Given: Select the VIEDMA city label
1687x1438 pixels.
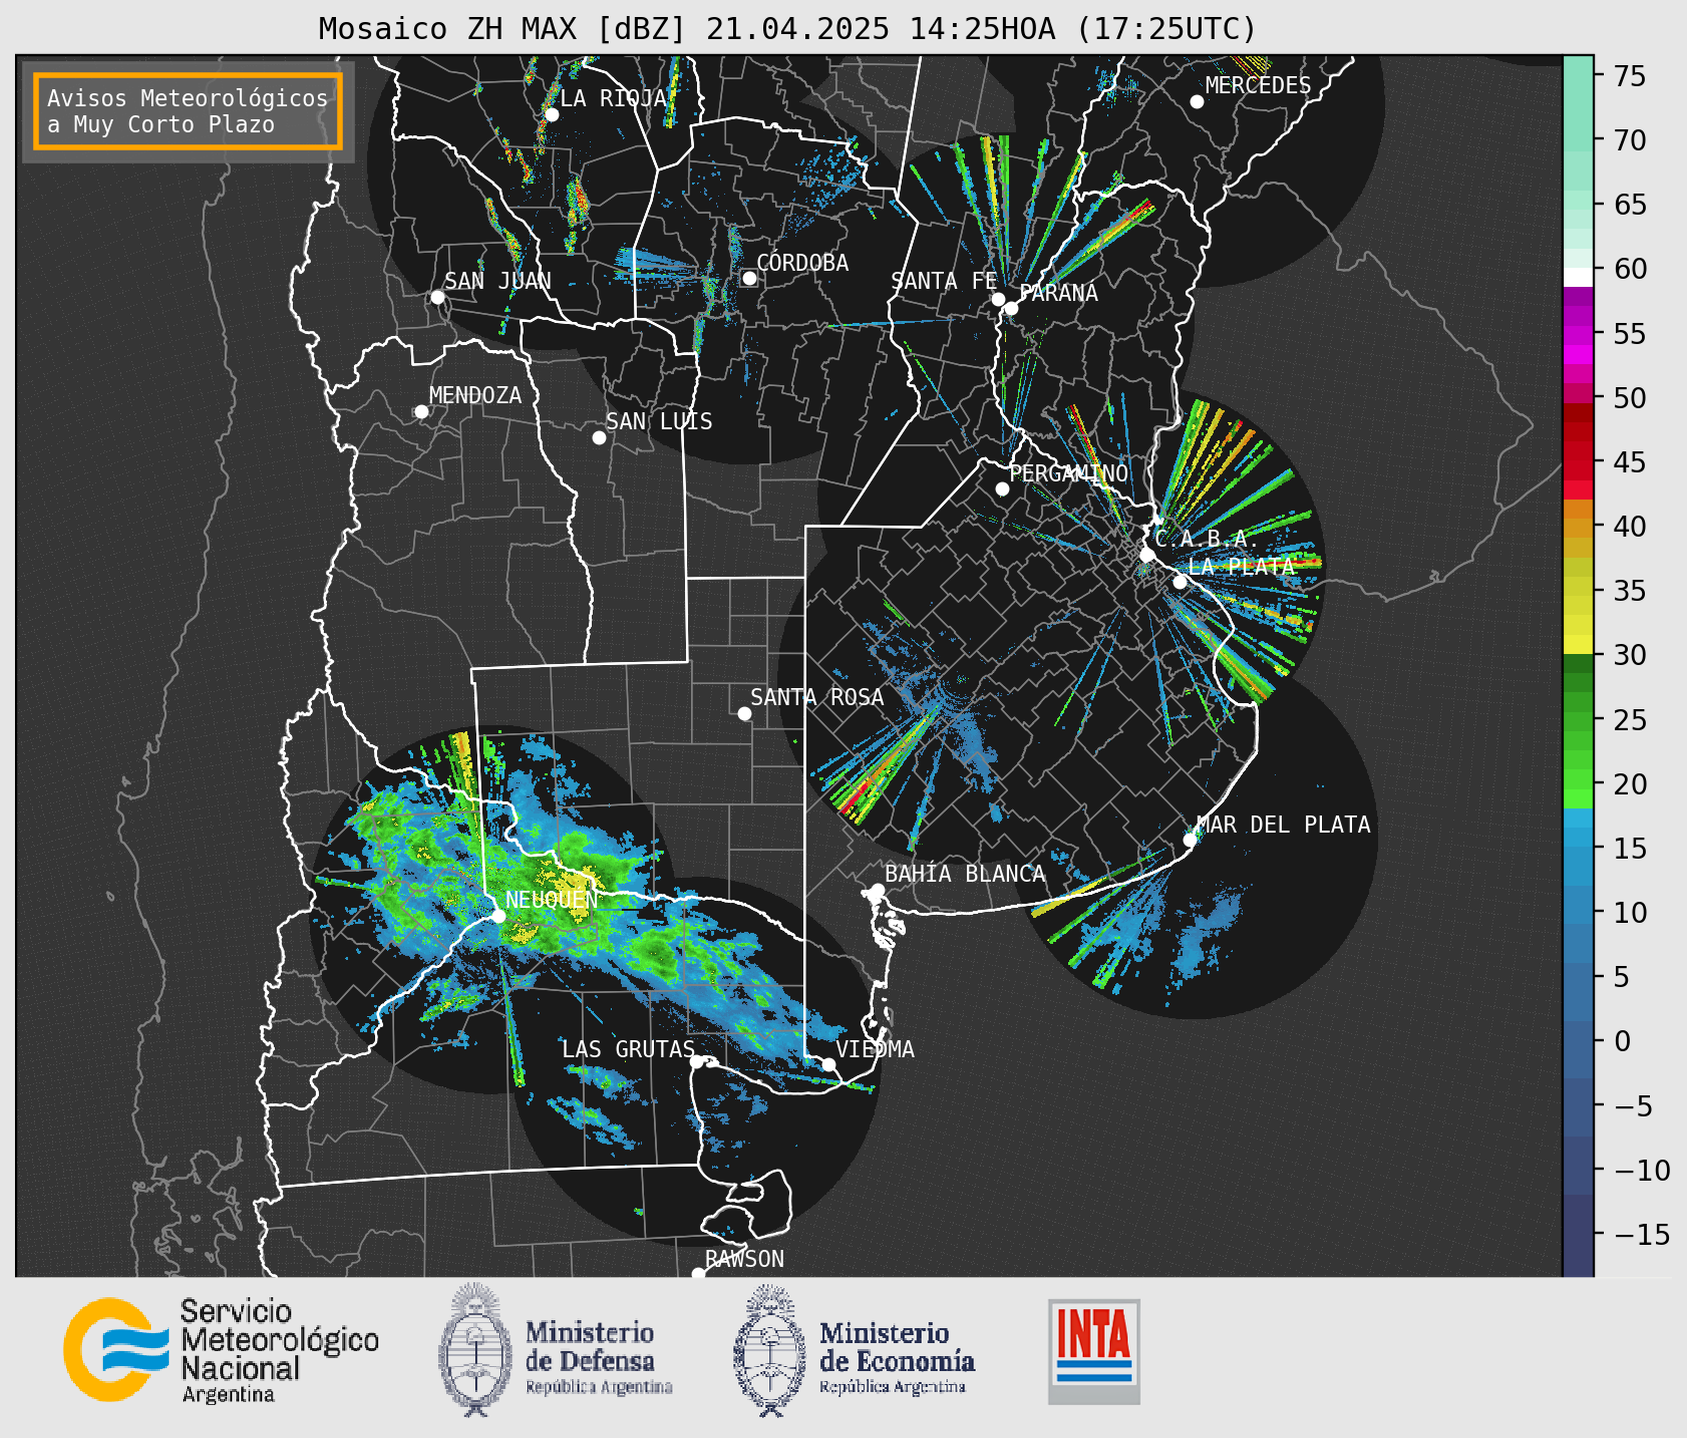Looking at the screenshot, I should [x=875, y=1049].
